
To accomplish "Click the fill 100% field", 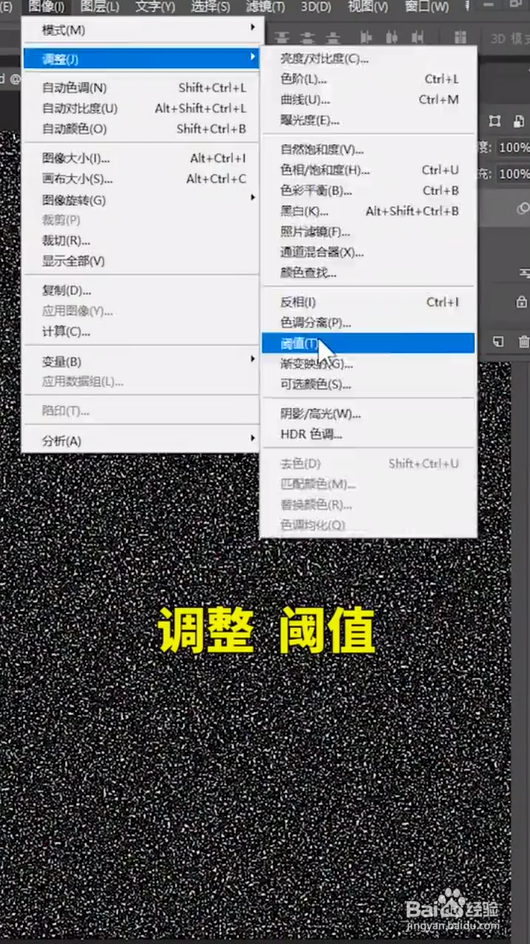I will [x=513, y=174].
